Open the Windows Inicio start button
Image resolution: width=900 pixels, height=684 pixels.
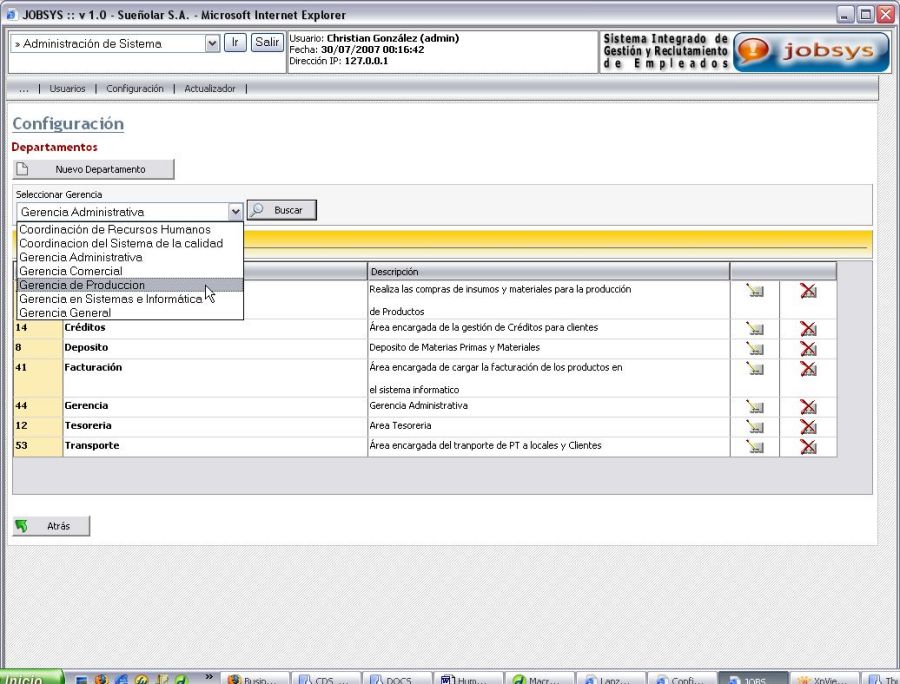[28, 678]
